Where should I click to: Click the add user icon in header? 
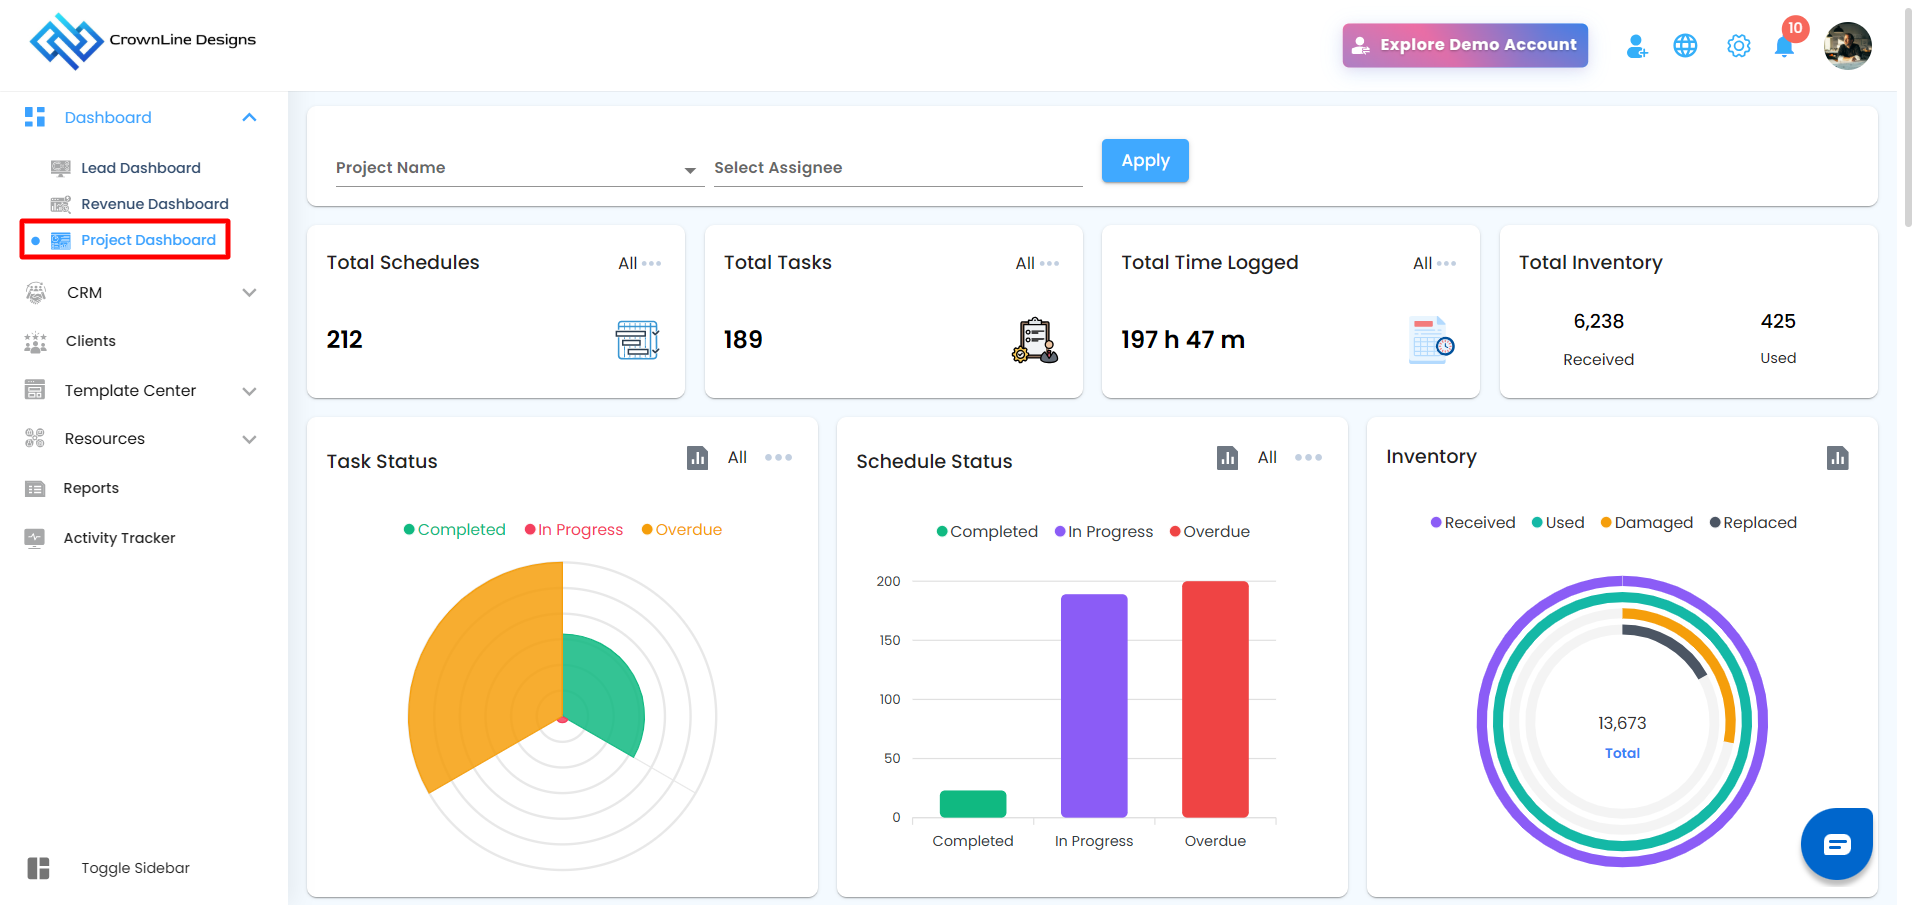[1637, 46]
